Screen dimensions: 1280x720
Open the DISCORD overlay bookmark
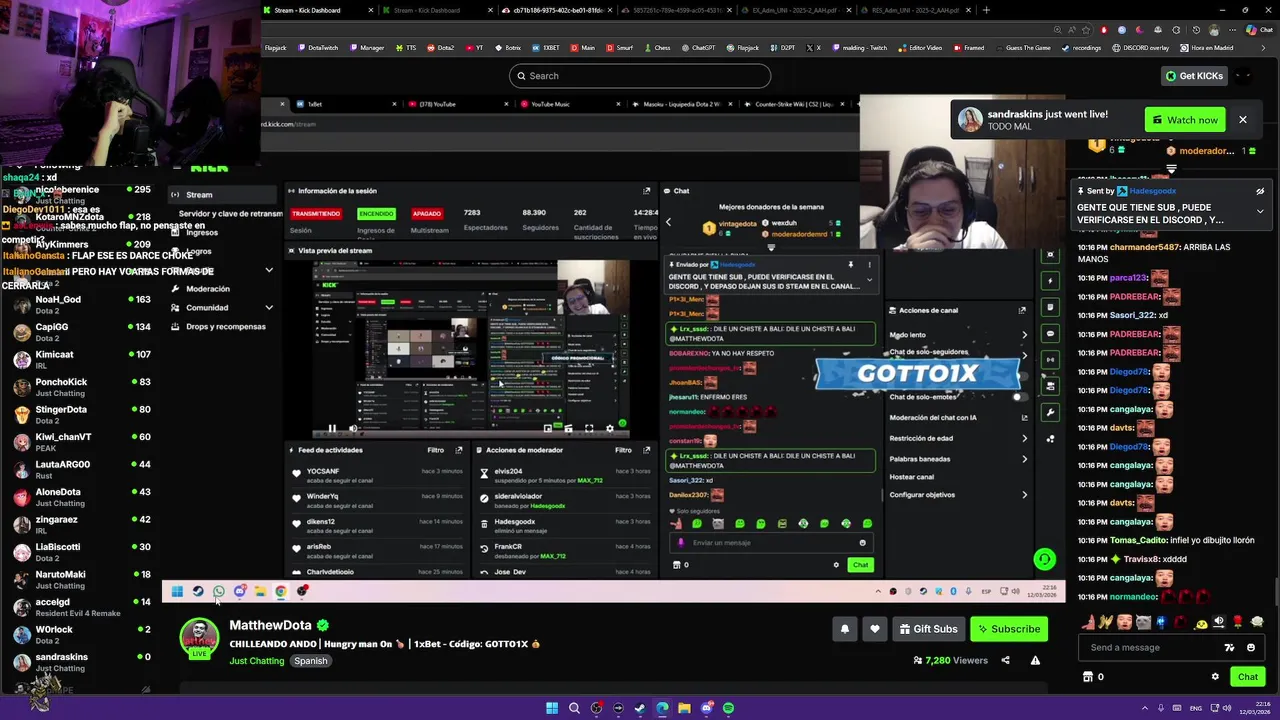pyautogui.click(x=1140, y=48)
